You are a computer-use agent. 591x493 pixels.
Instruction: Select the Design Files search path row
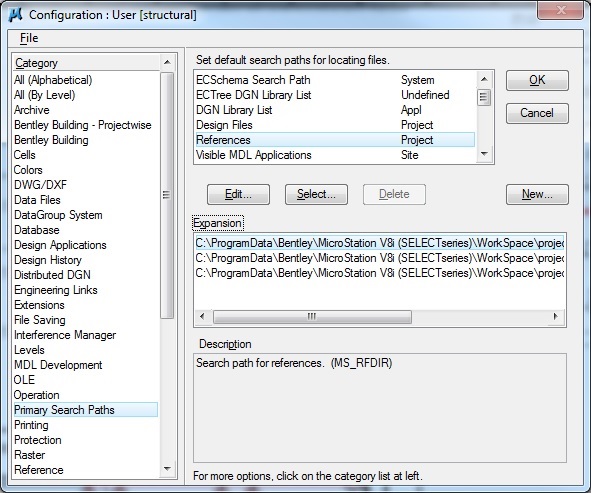coord(335,125)
